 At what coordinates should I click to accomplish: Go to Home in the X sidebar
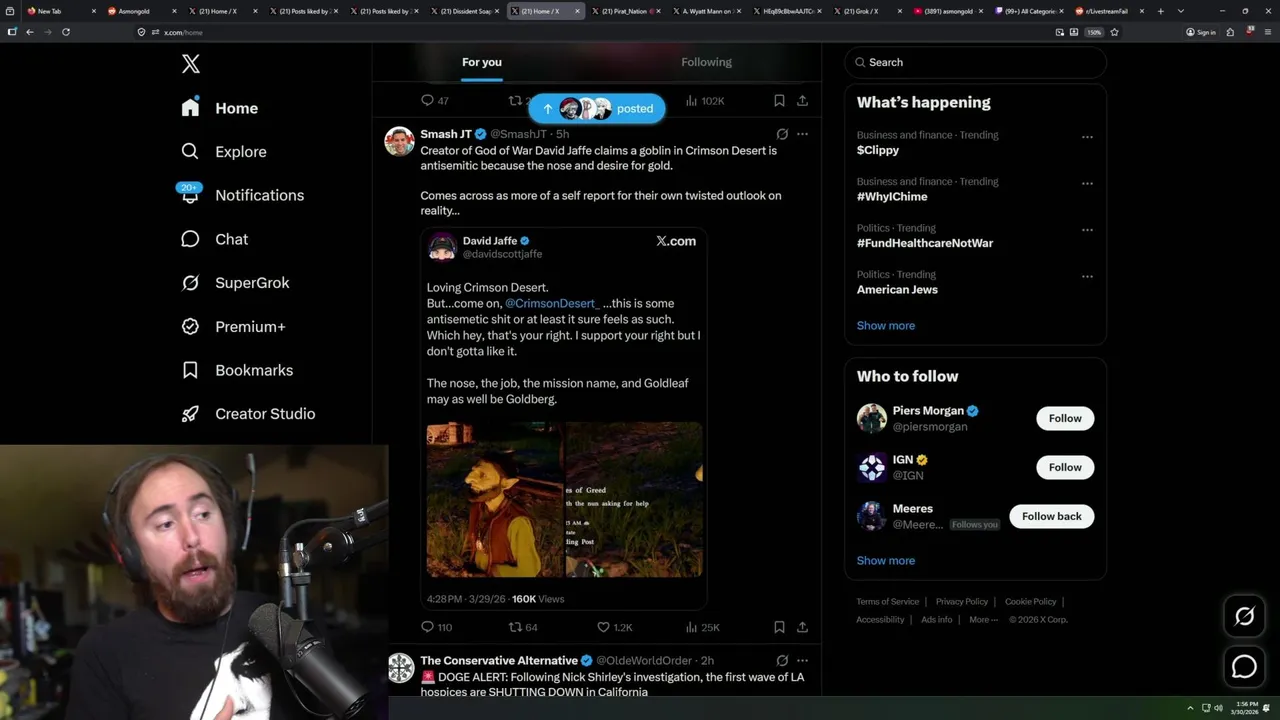point(220,108)
